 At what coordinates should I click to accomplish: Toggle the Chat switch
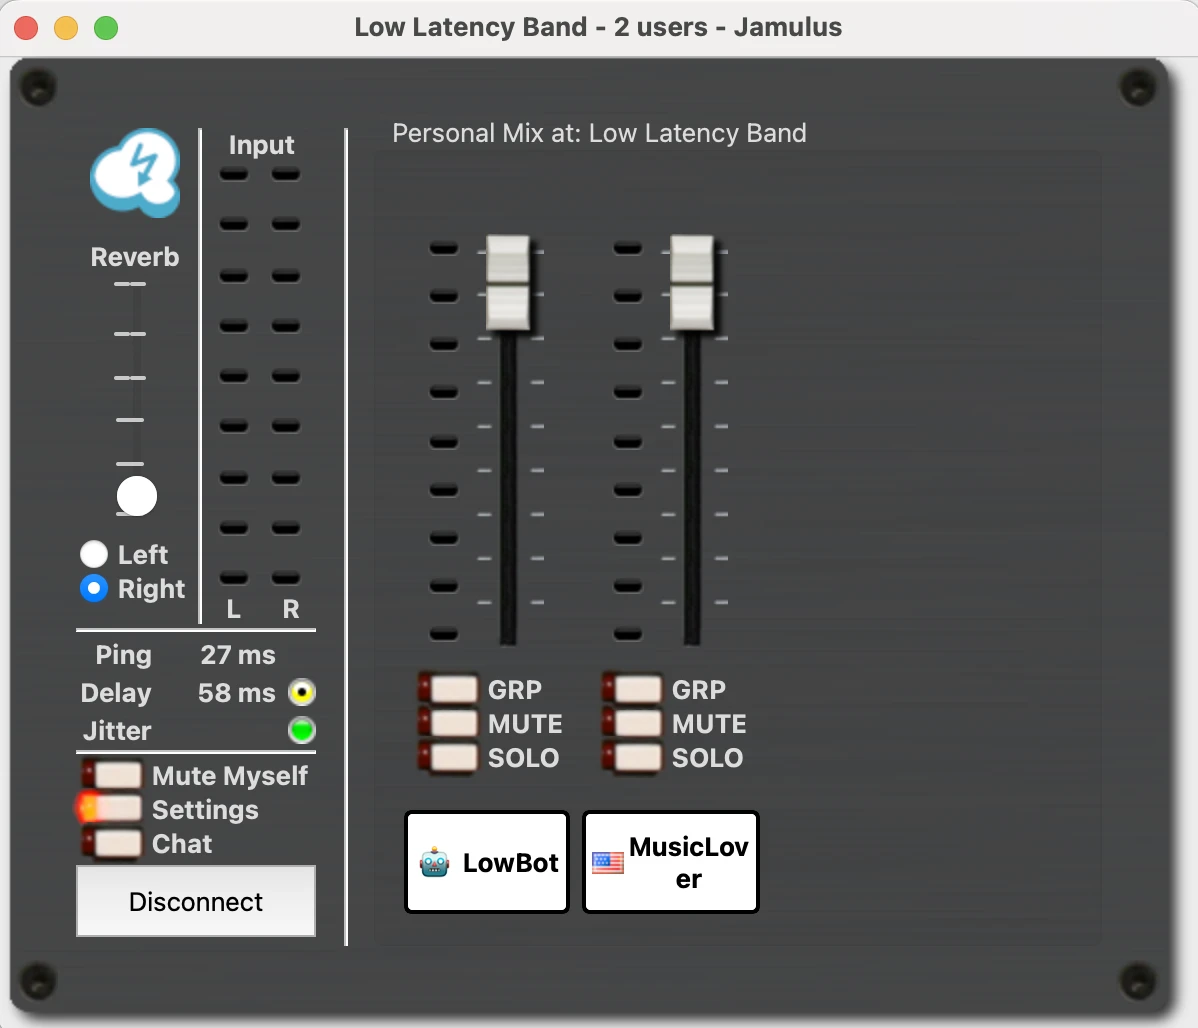click(112, 843)
